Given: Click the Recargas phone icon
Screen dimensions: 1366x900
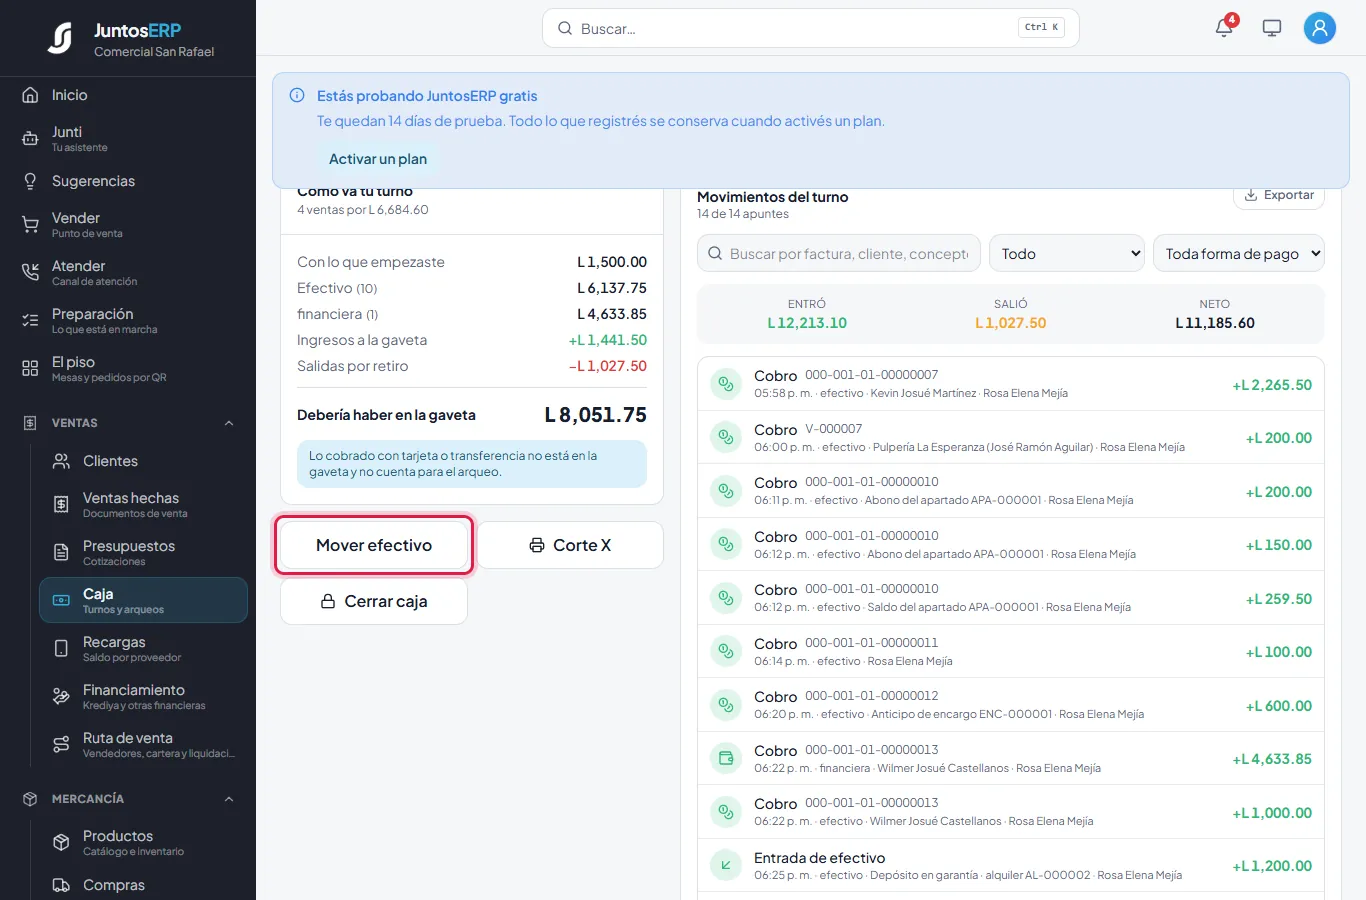Looking at the screenshot, I should point(61,649).
